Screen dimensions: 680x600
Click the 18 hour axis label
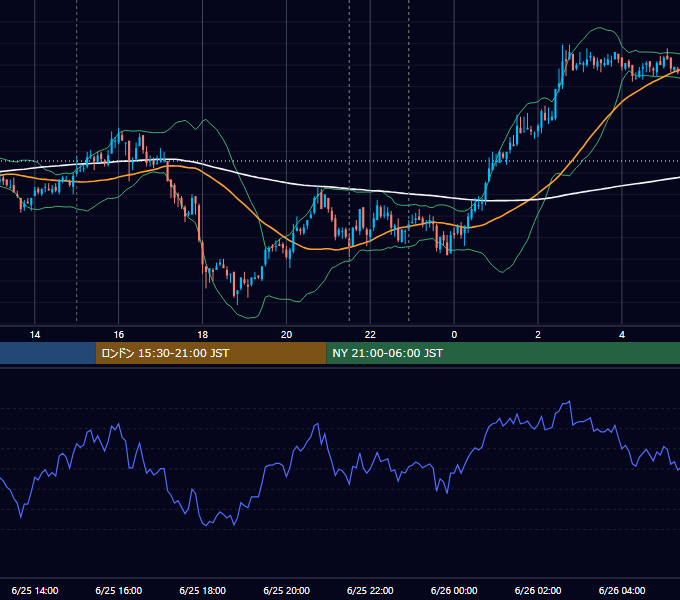203,335
